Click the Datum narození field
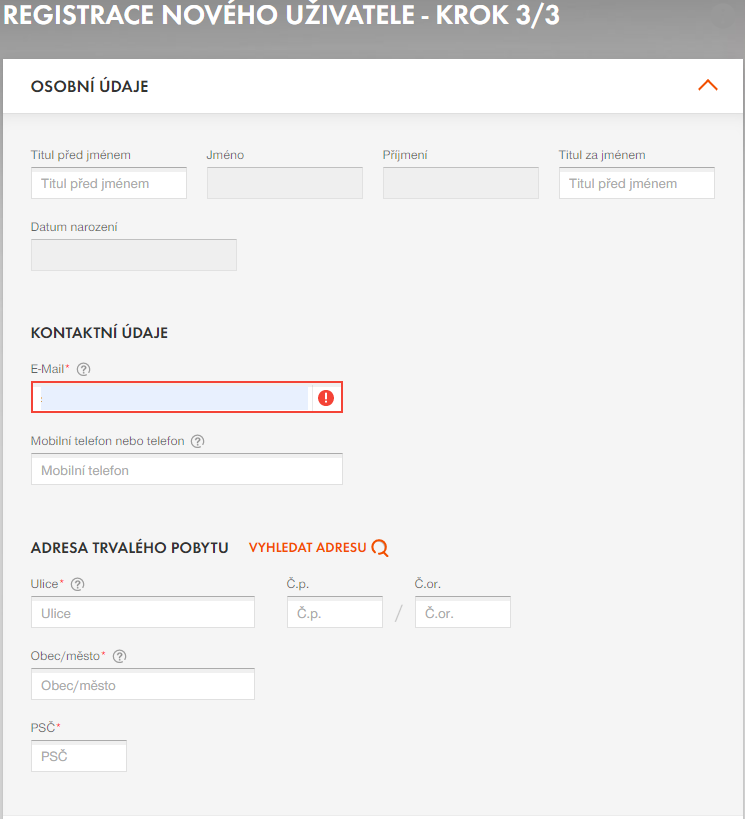745x819 pixels. (134, 256)
